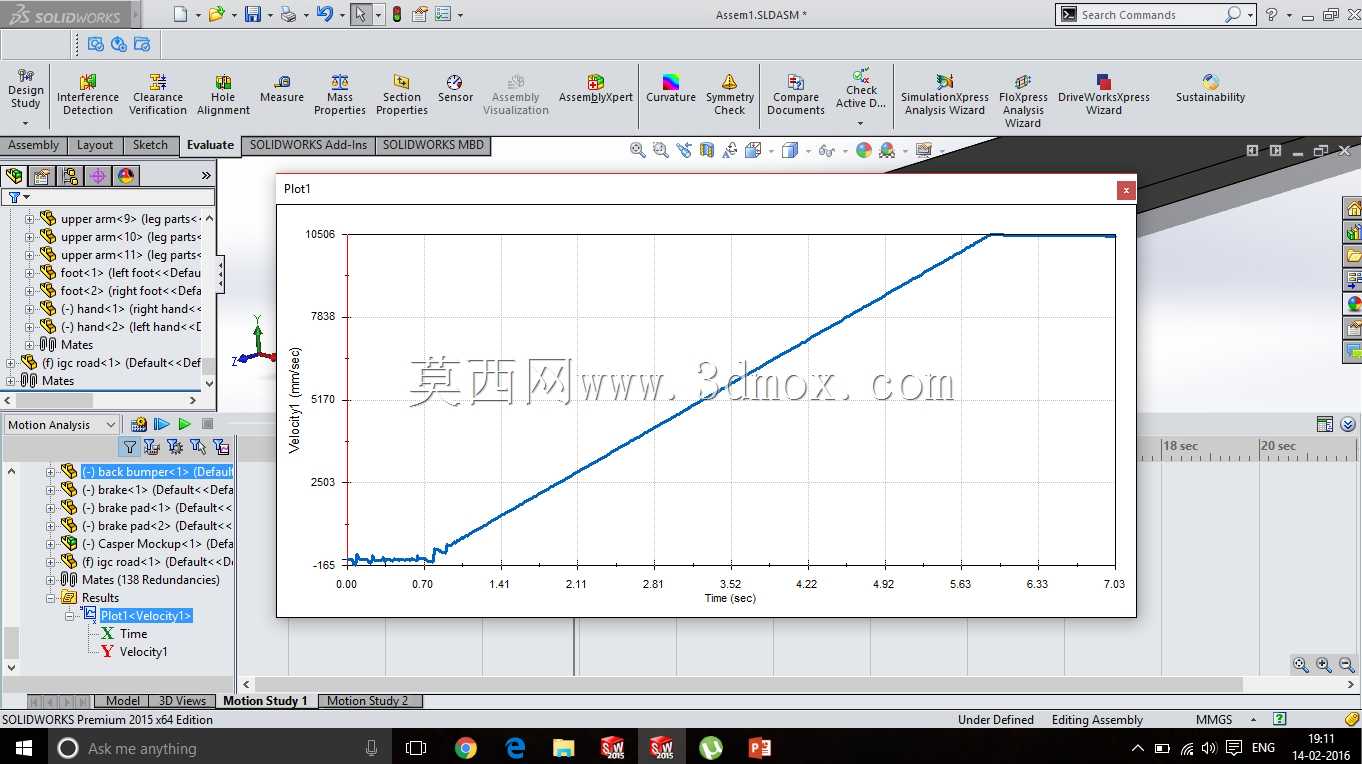
Task: Open the DisplayManager tab icon
Action: [126, 176]
